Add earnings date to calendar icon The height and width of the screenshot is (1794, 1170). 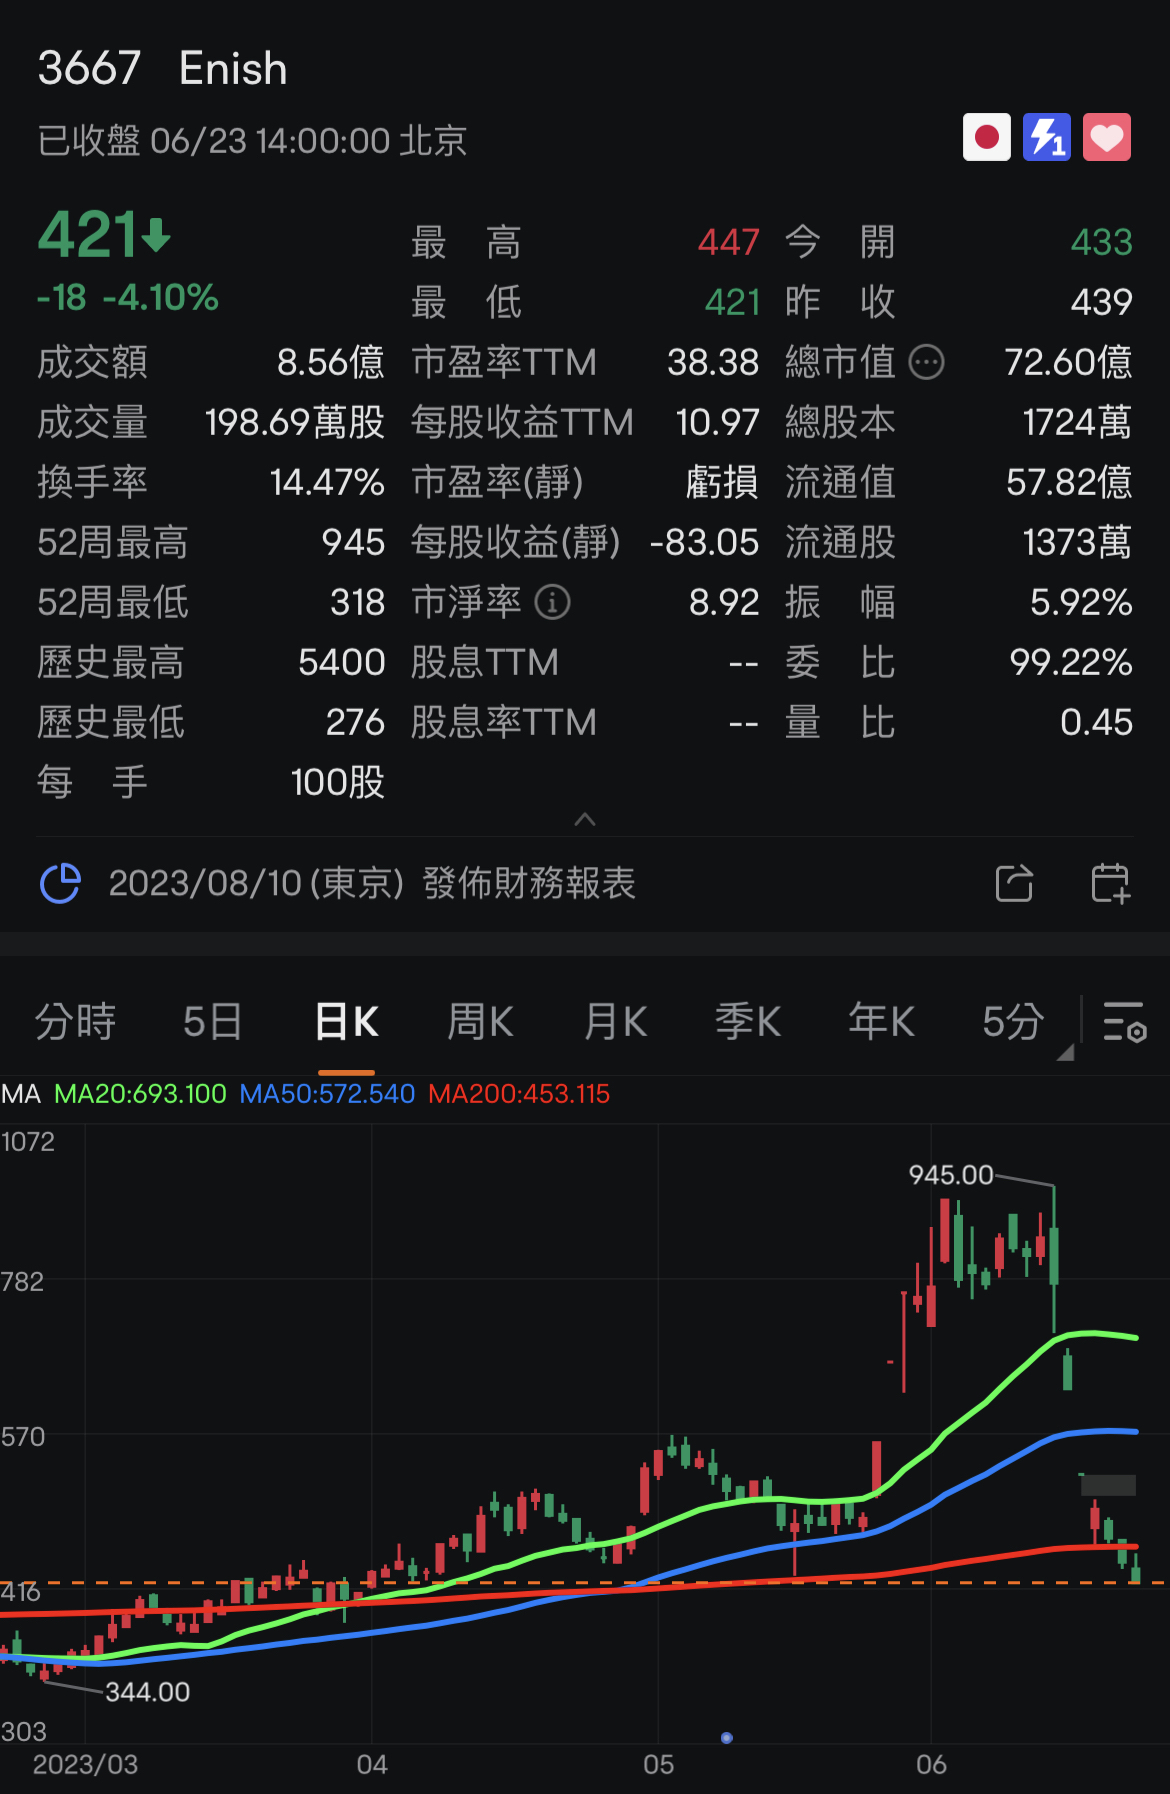coord(1110,883)
